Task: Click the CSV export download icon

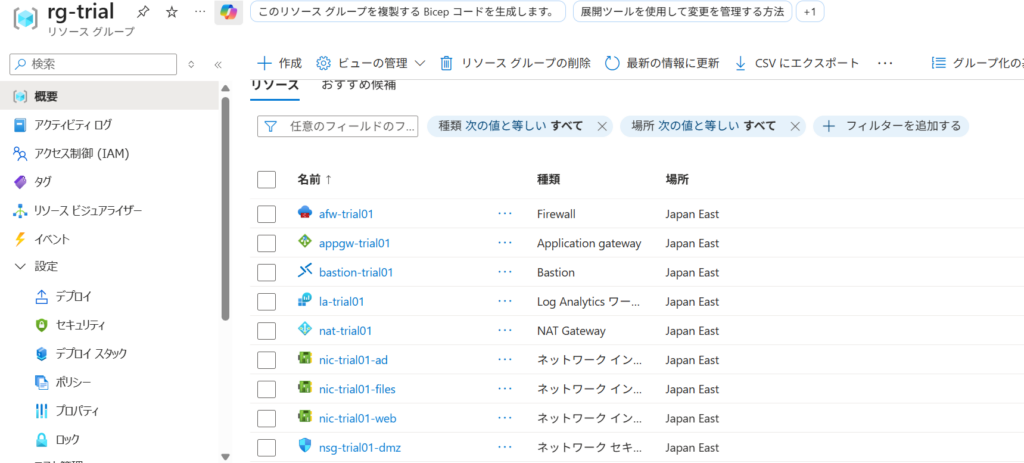Action: pyautogui.click(x=741, y=63)
